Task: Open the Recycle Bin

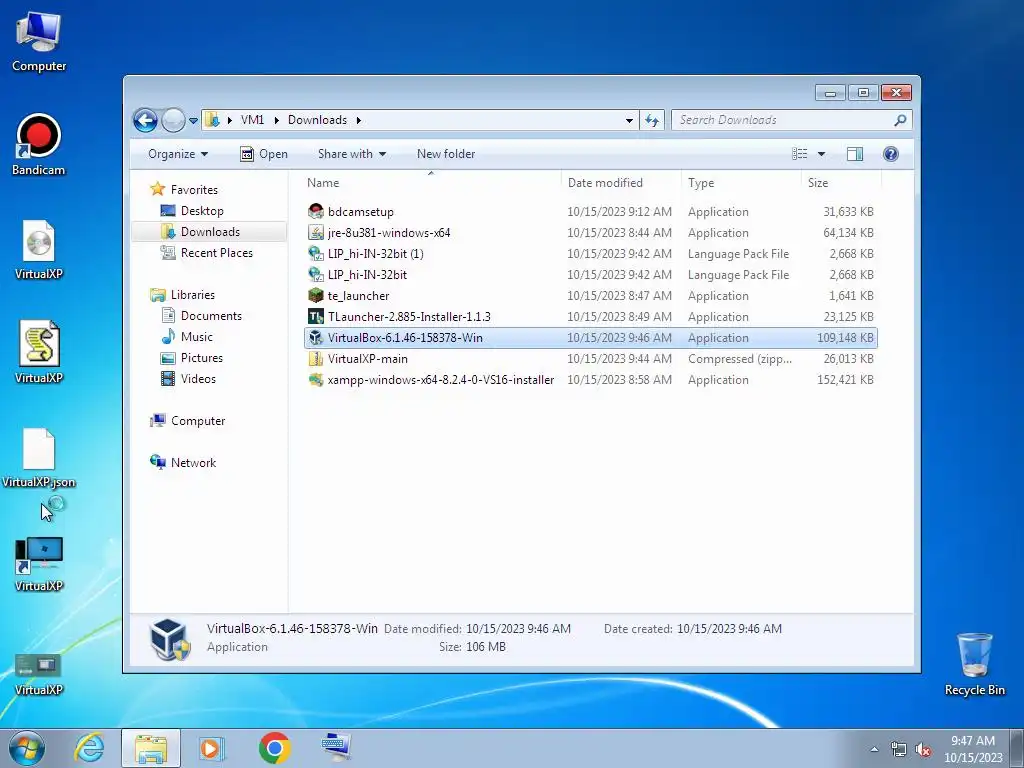Action: 974,663
